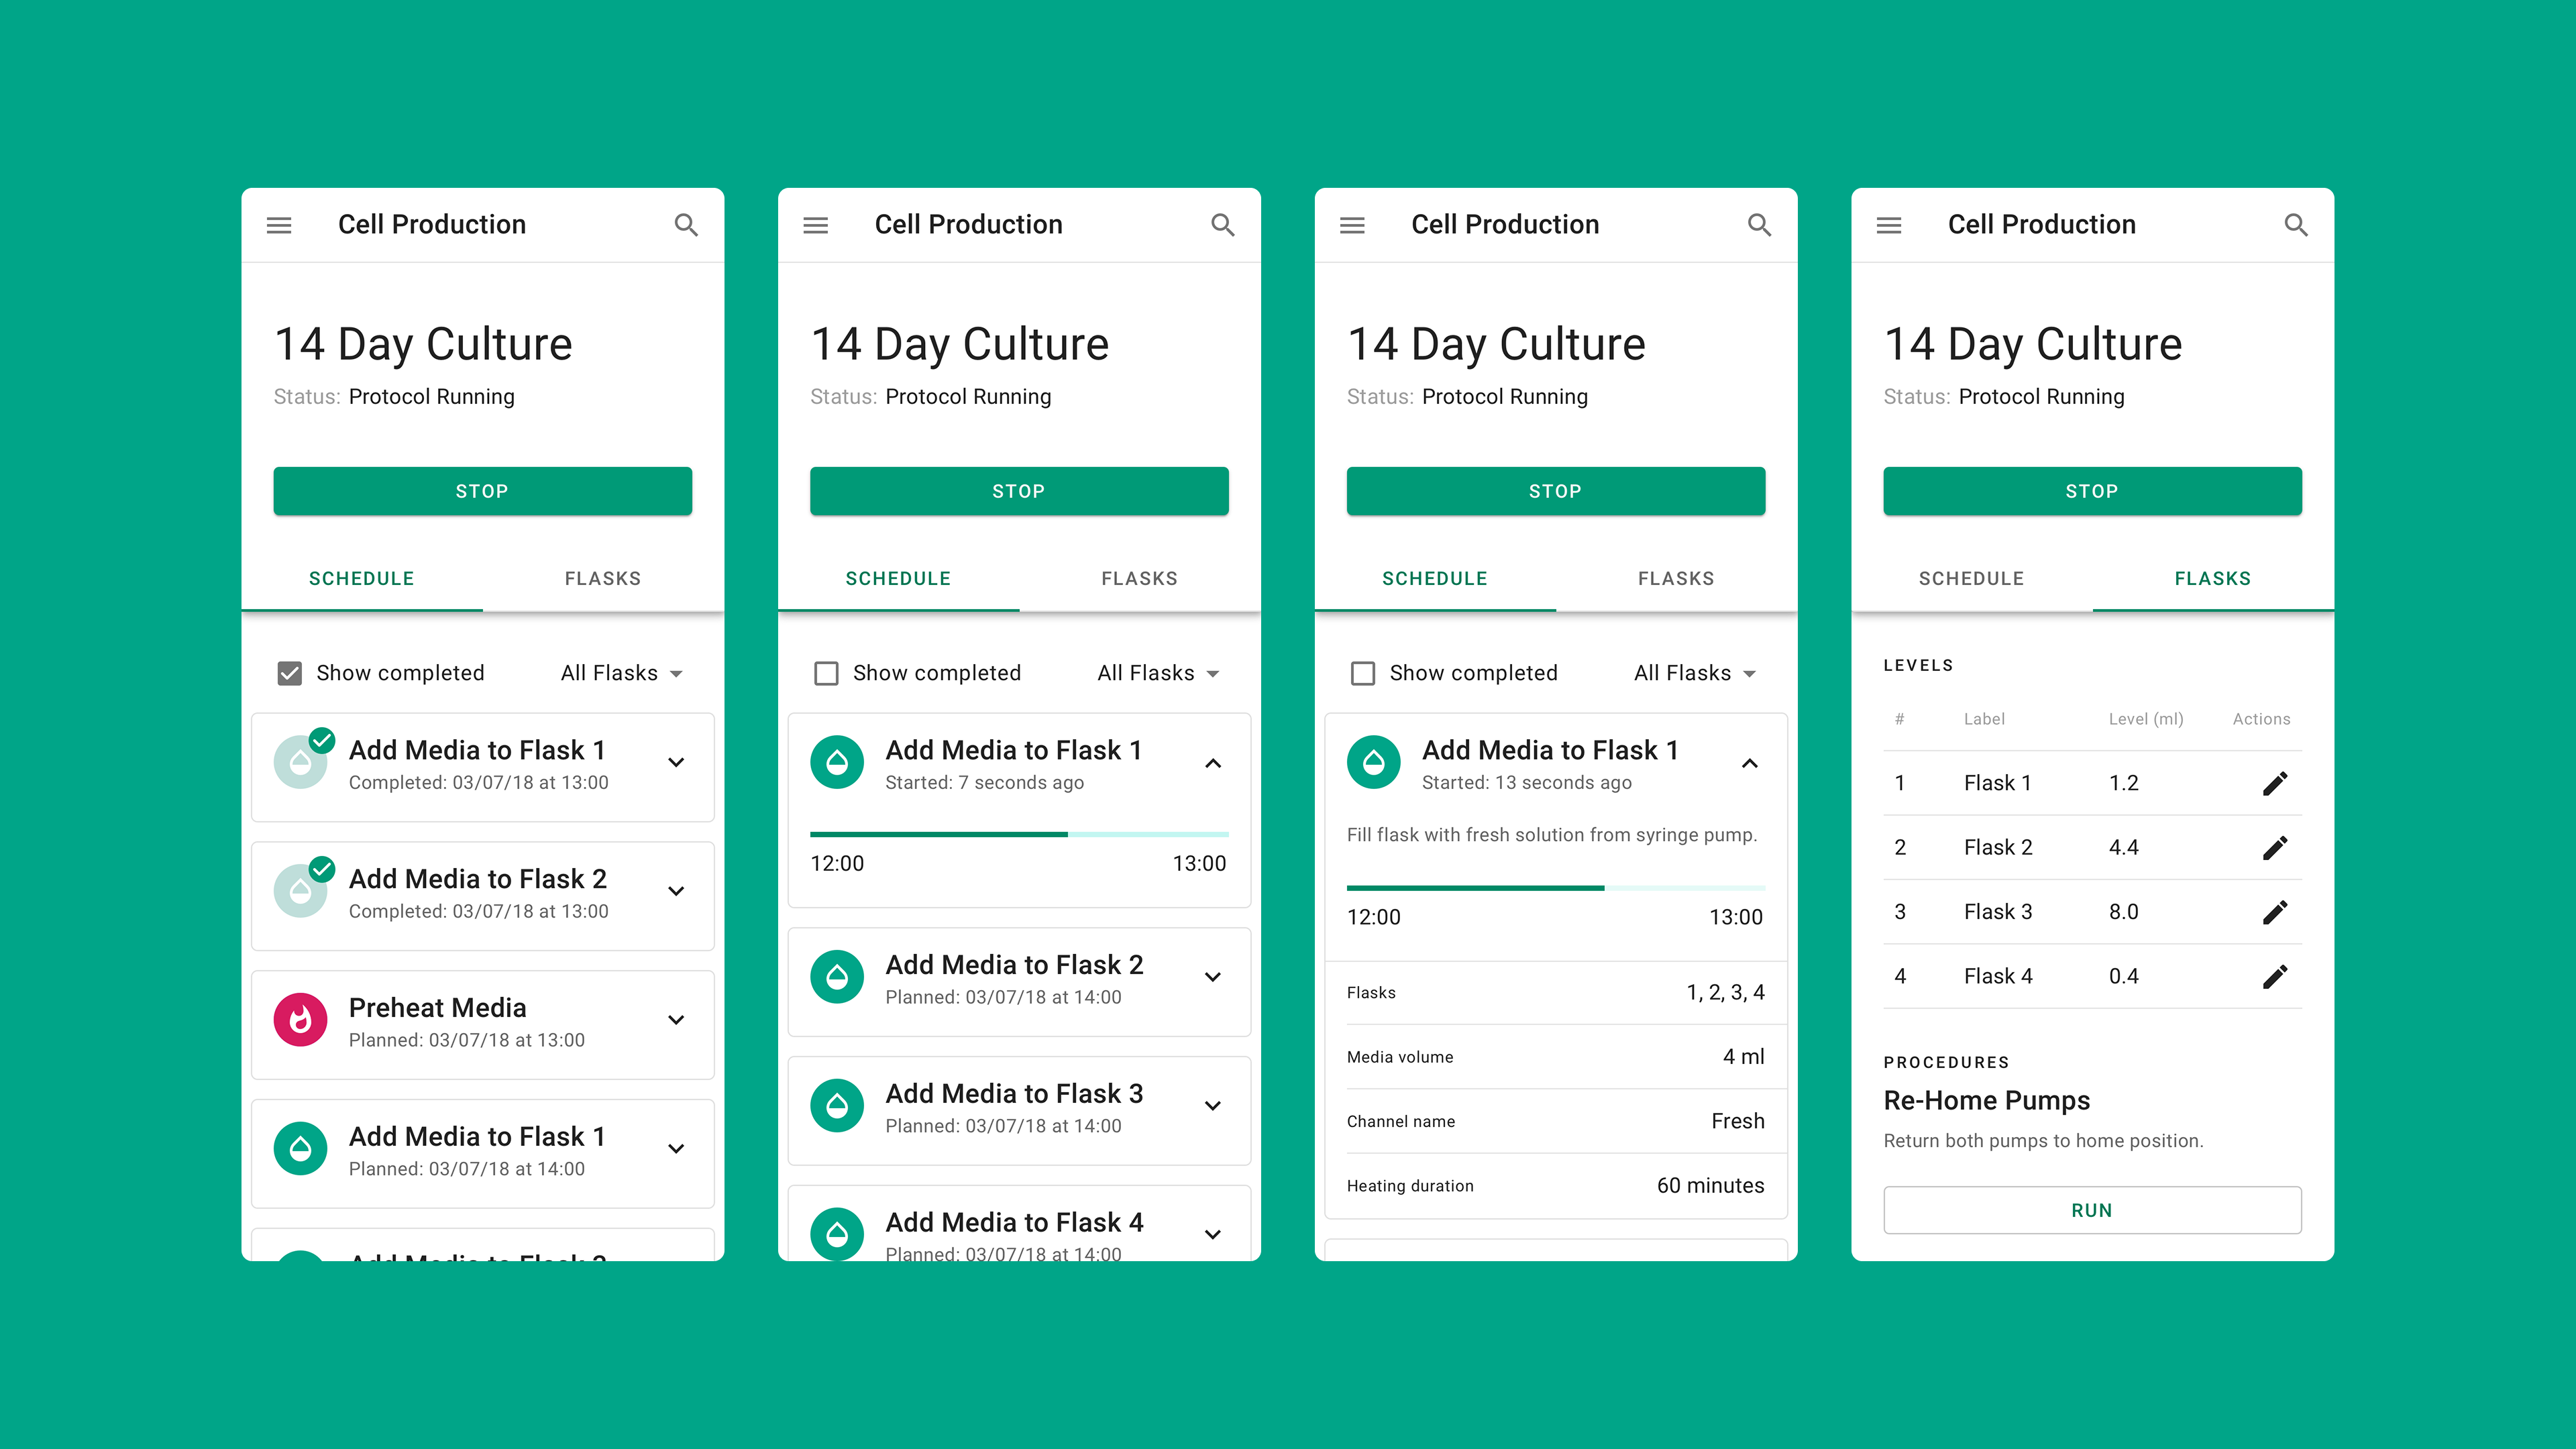Collapse the running Add Media to Flask 1 task
The image size is (2576, 1449).
tap(1213, 763)
